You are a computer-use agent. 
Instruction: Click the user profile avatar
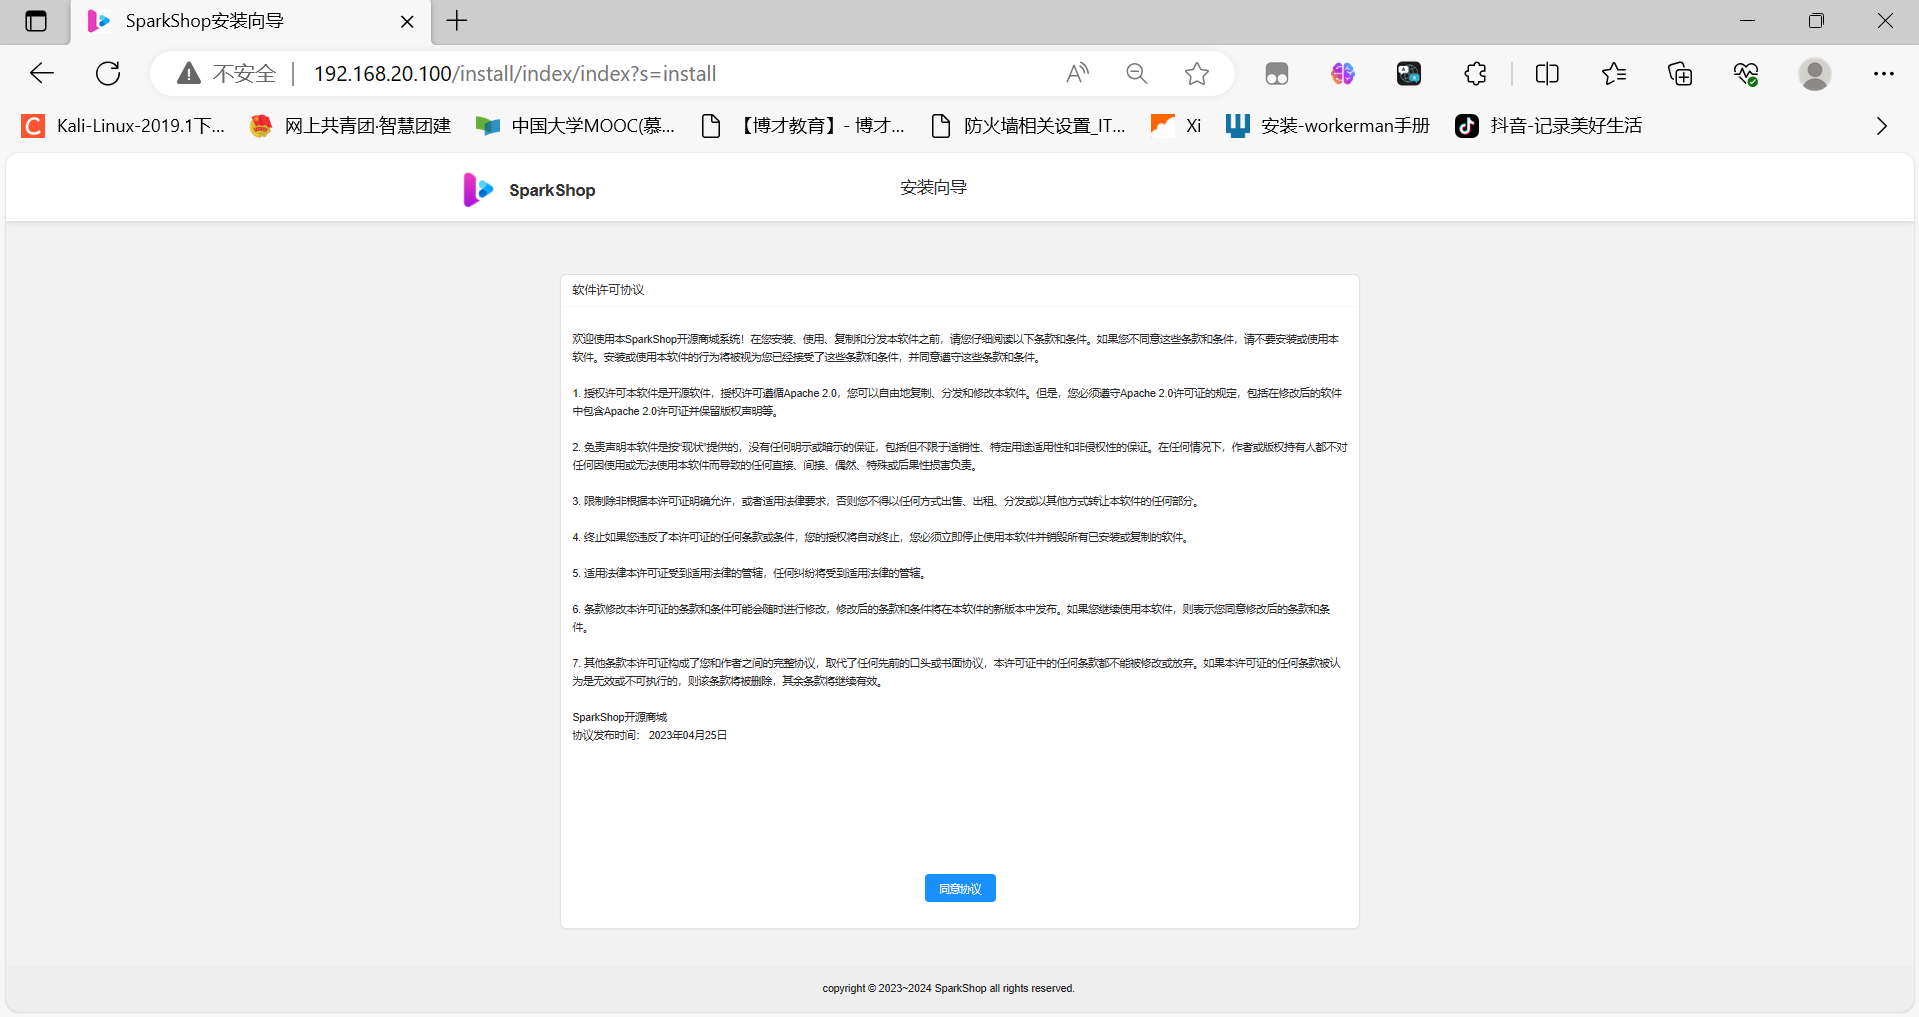click(x=1814, y=73)
